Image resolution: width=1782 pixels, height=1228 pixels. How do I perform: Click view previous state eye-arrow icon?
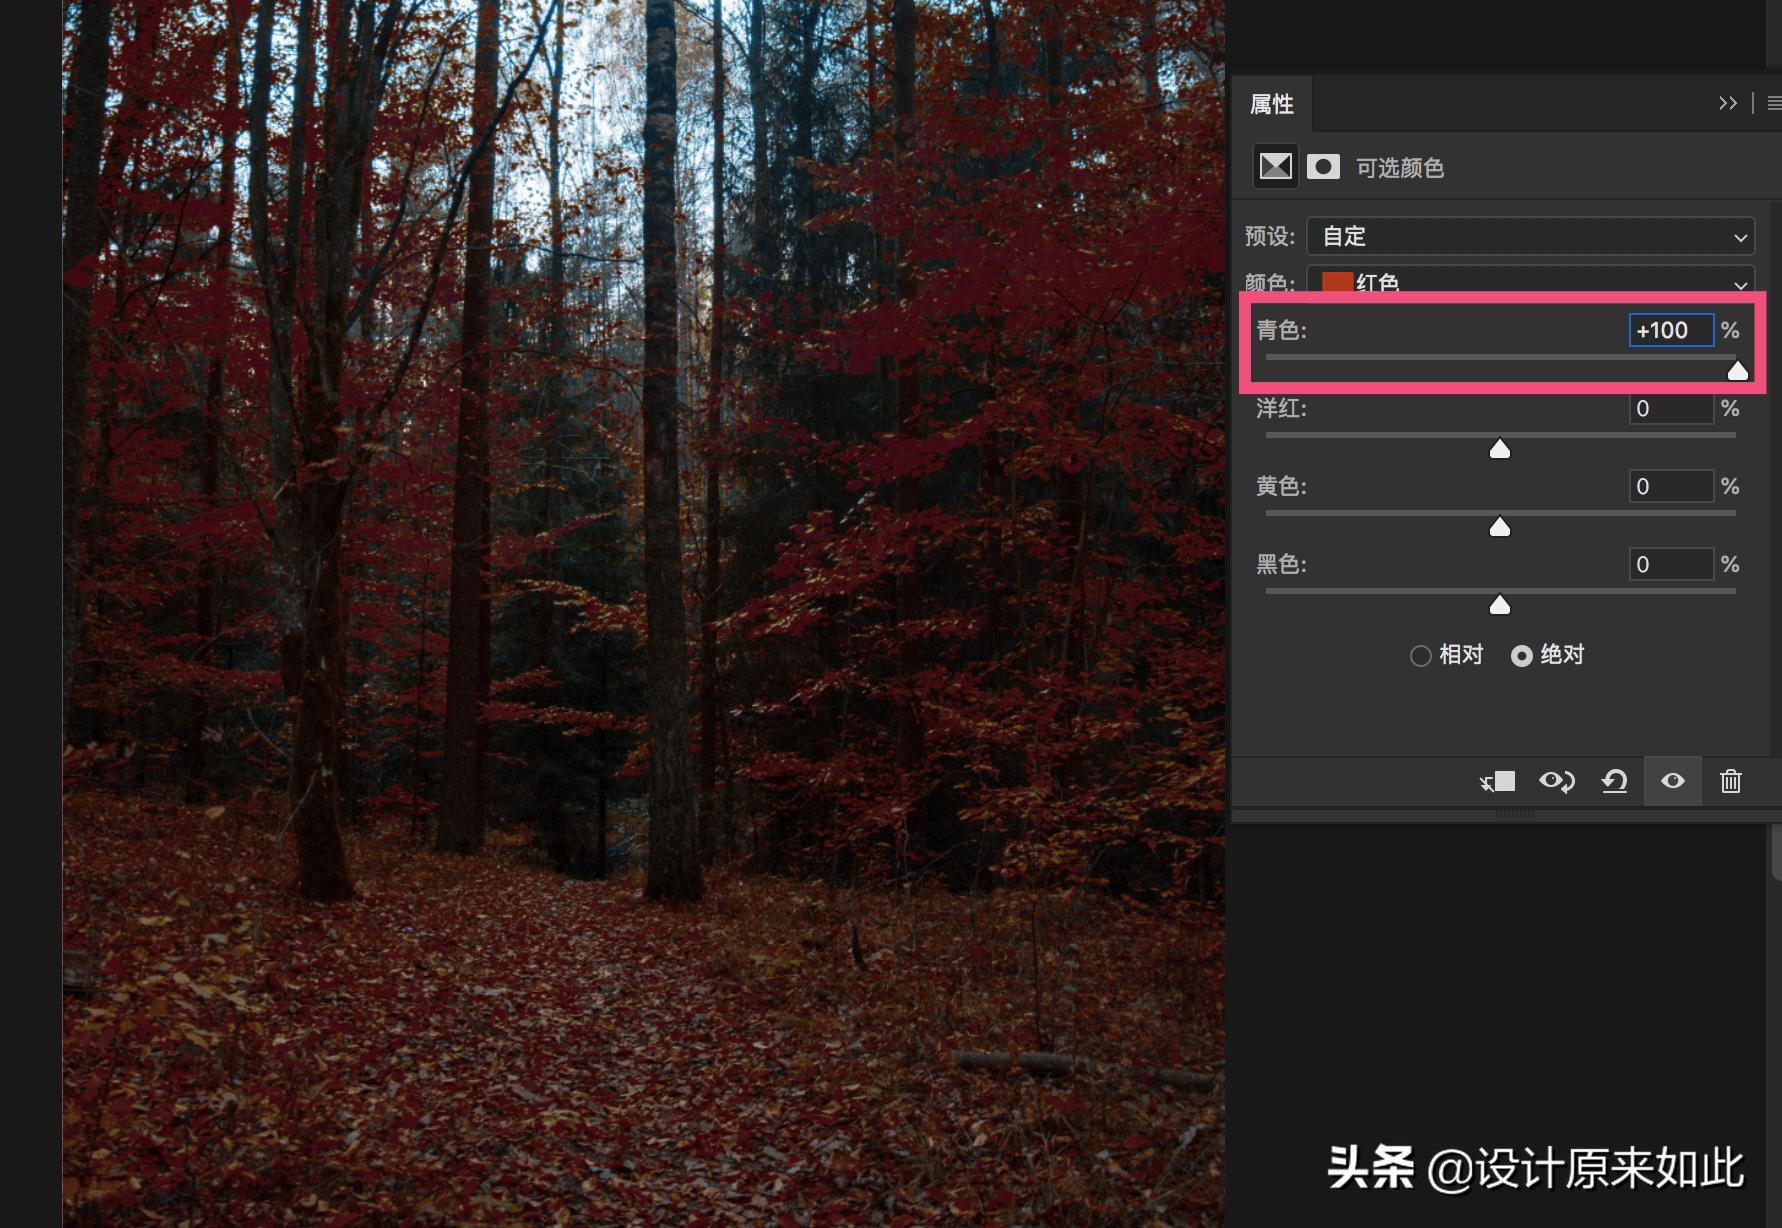click(1556, 782)
